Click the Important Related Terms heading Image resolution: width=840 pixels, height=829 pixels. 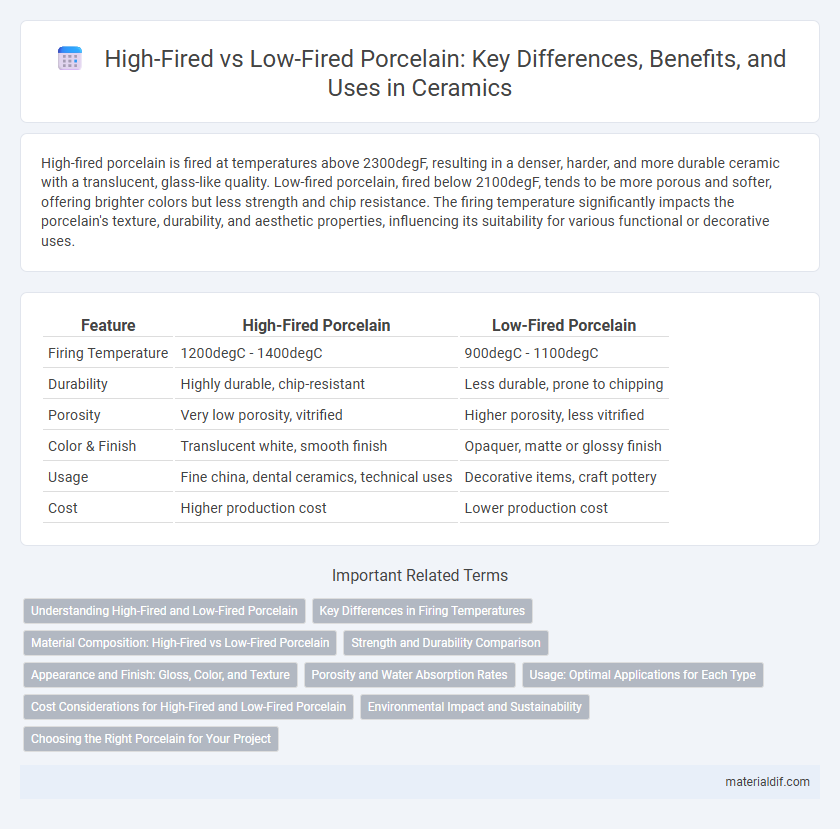[x=420, y=575]
